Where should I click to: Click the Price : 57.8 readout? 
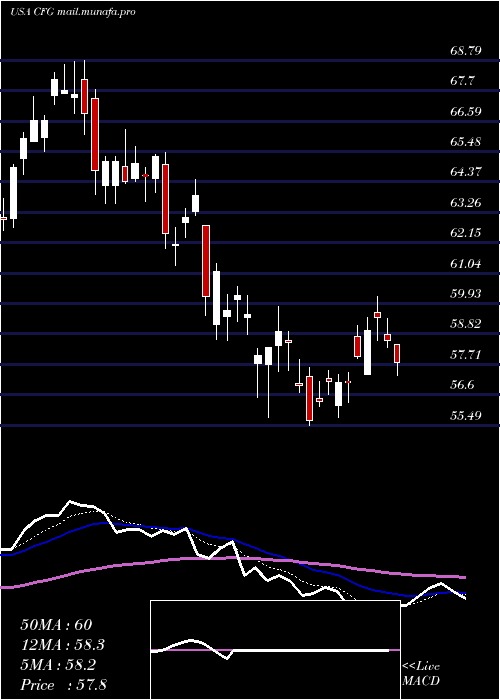64,685
